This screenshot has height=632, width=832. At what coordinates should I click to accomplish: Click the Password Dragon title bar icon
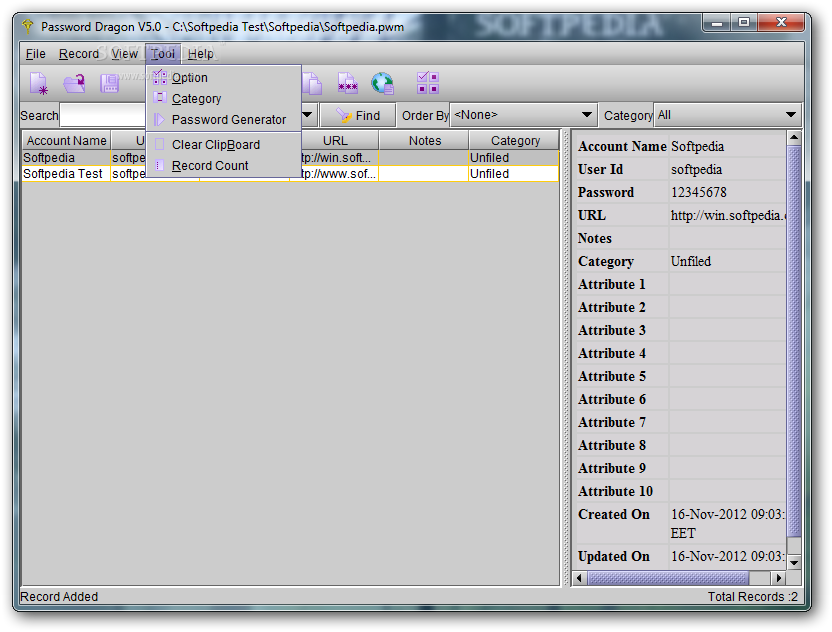pos(28,26)
